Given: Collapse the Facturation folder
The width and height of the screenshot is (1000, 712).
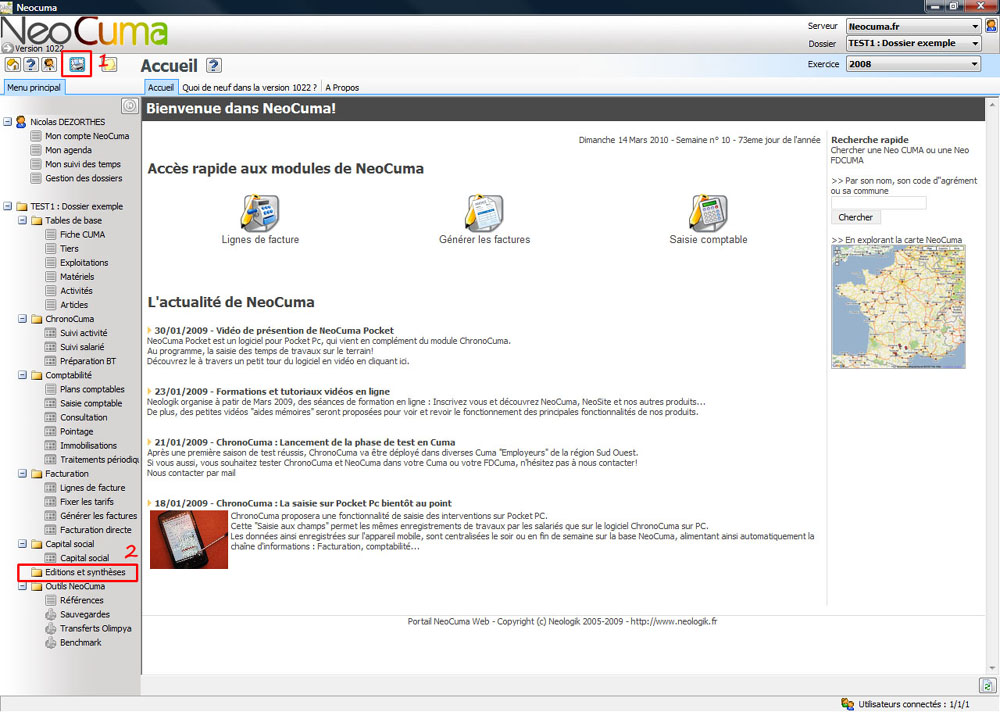Looking at the screenshot, I should tap(22, 473).
